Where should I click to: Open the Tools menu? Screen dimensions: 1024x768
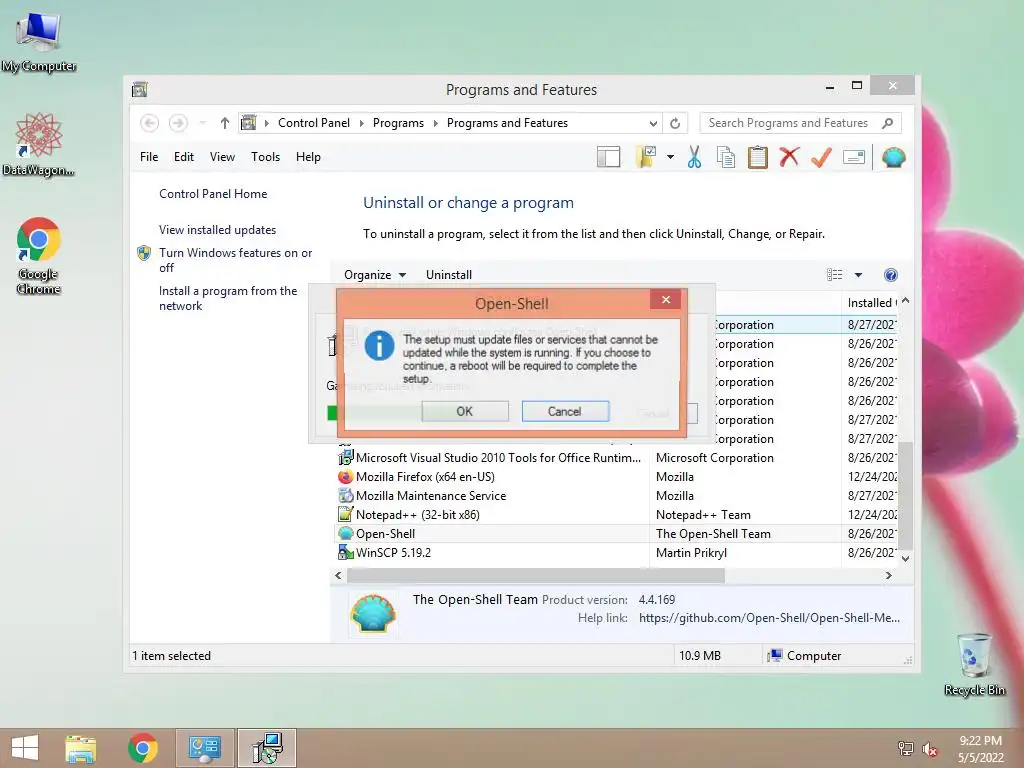(x=265, y=157)
